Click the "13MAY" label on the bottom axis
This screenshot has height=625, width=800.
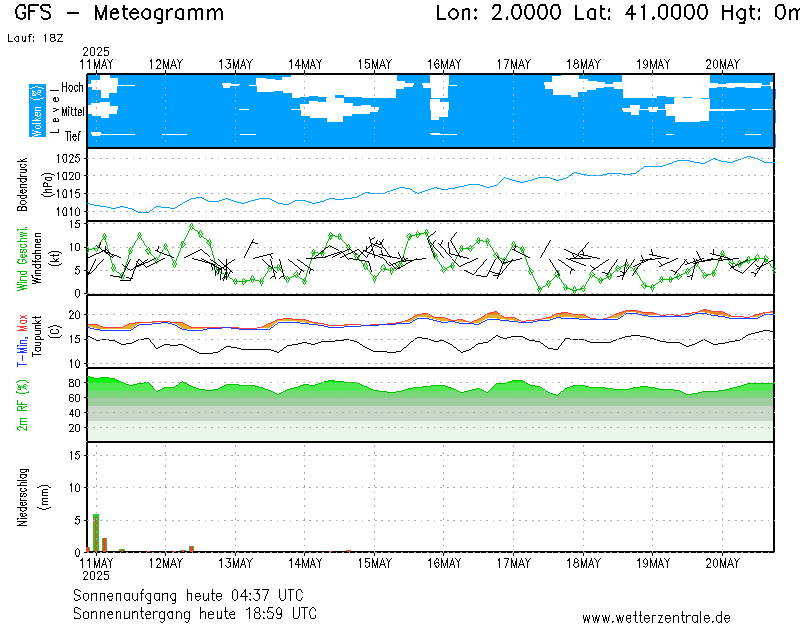pyautogui.click(x=236, y=564)
